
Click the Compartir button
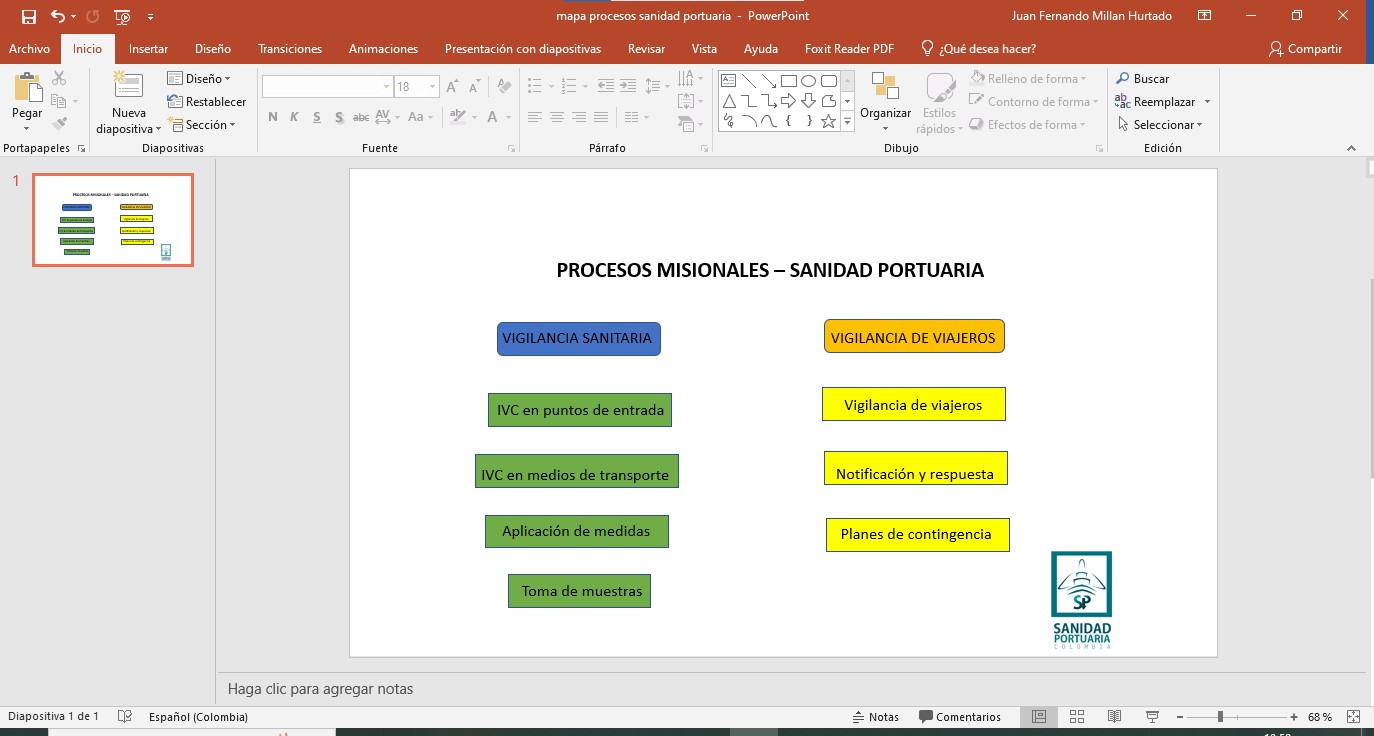click(1305, 49)
